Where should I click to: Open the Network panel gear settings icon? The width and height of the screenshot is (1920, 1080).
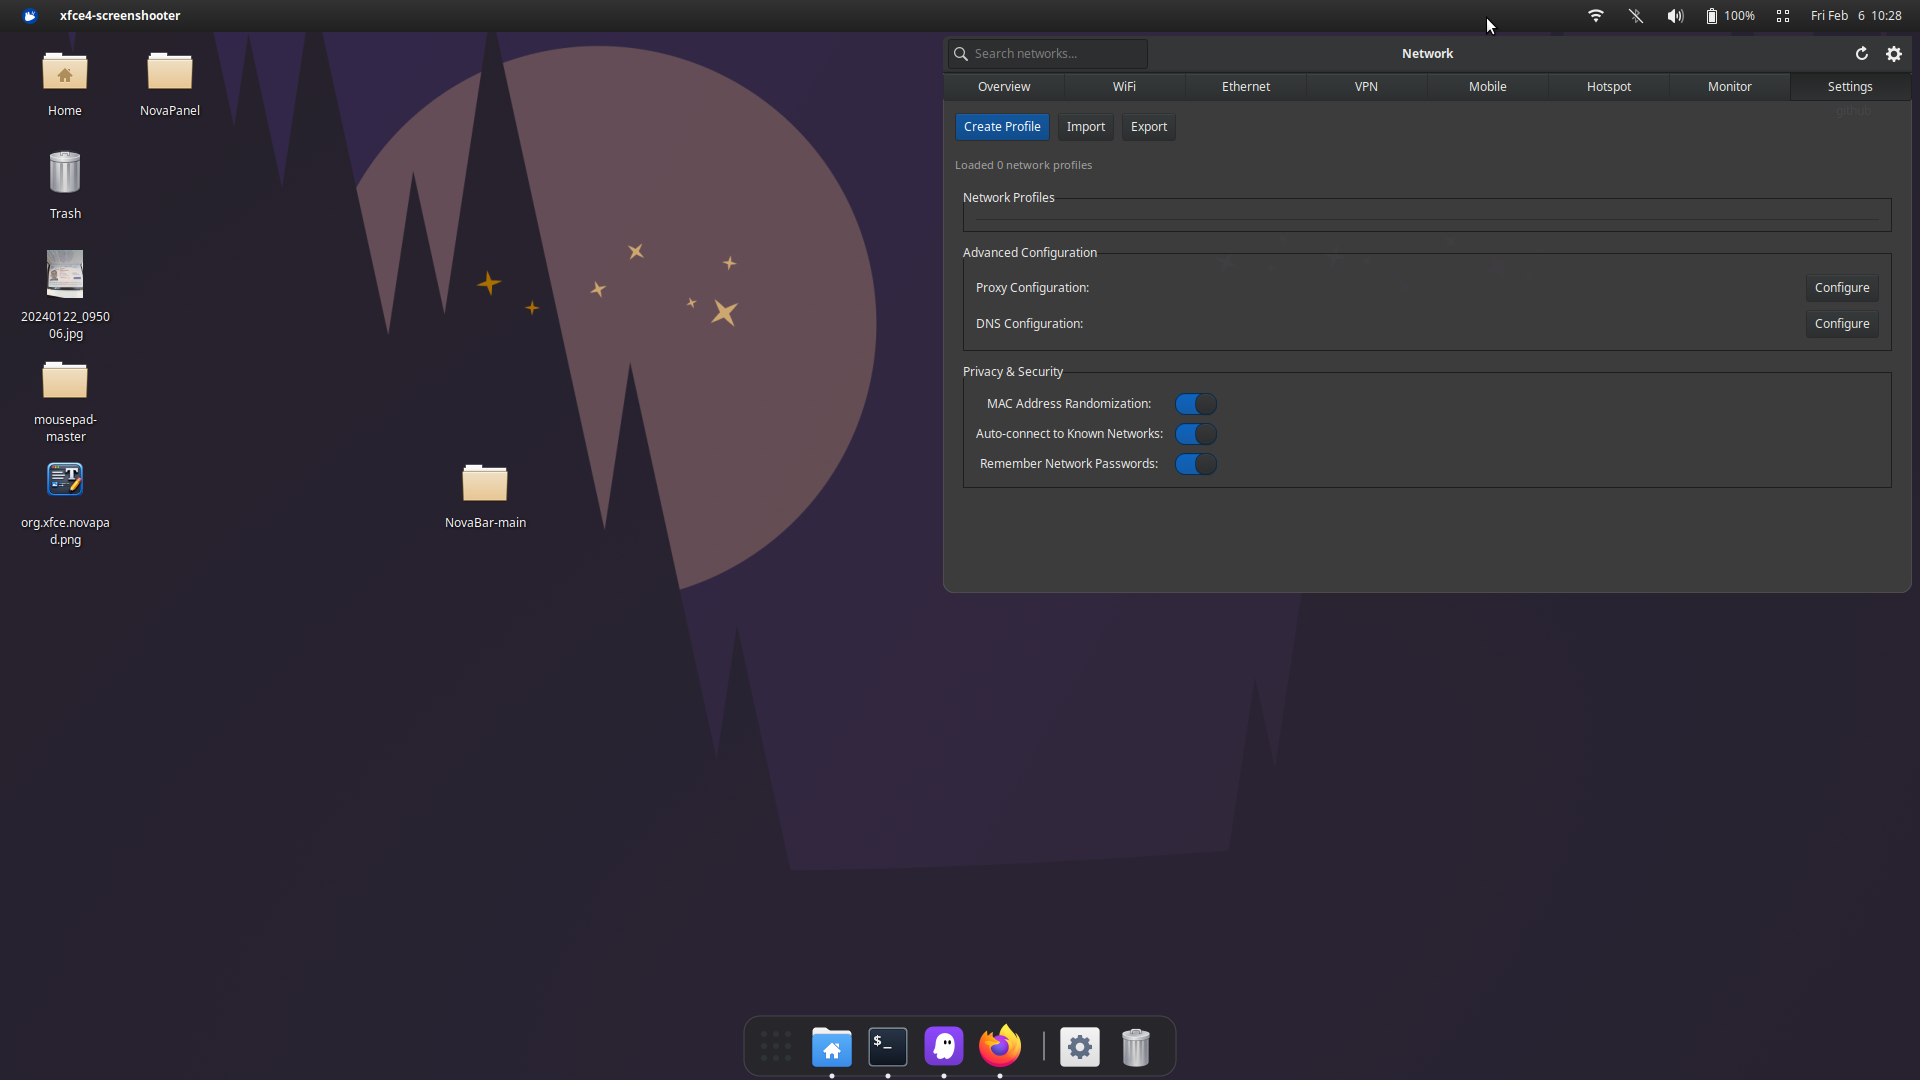(x=1894, y=54)
